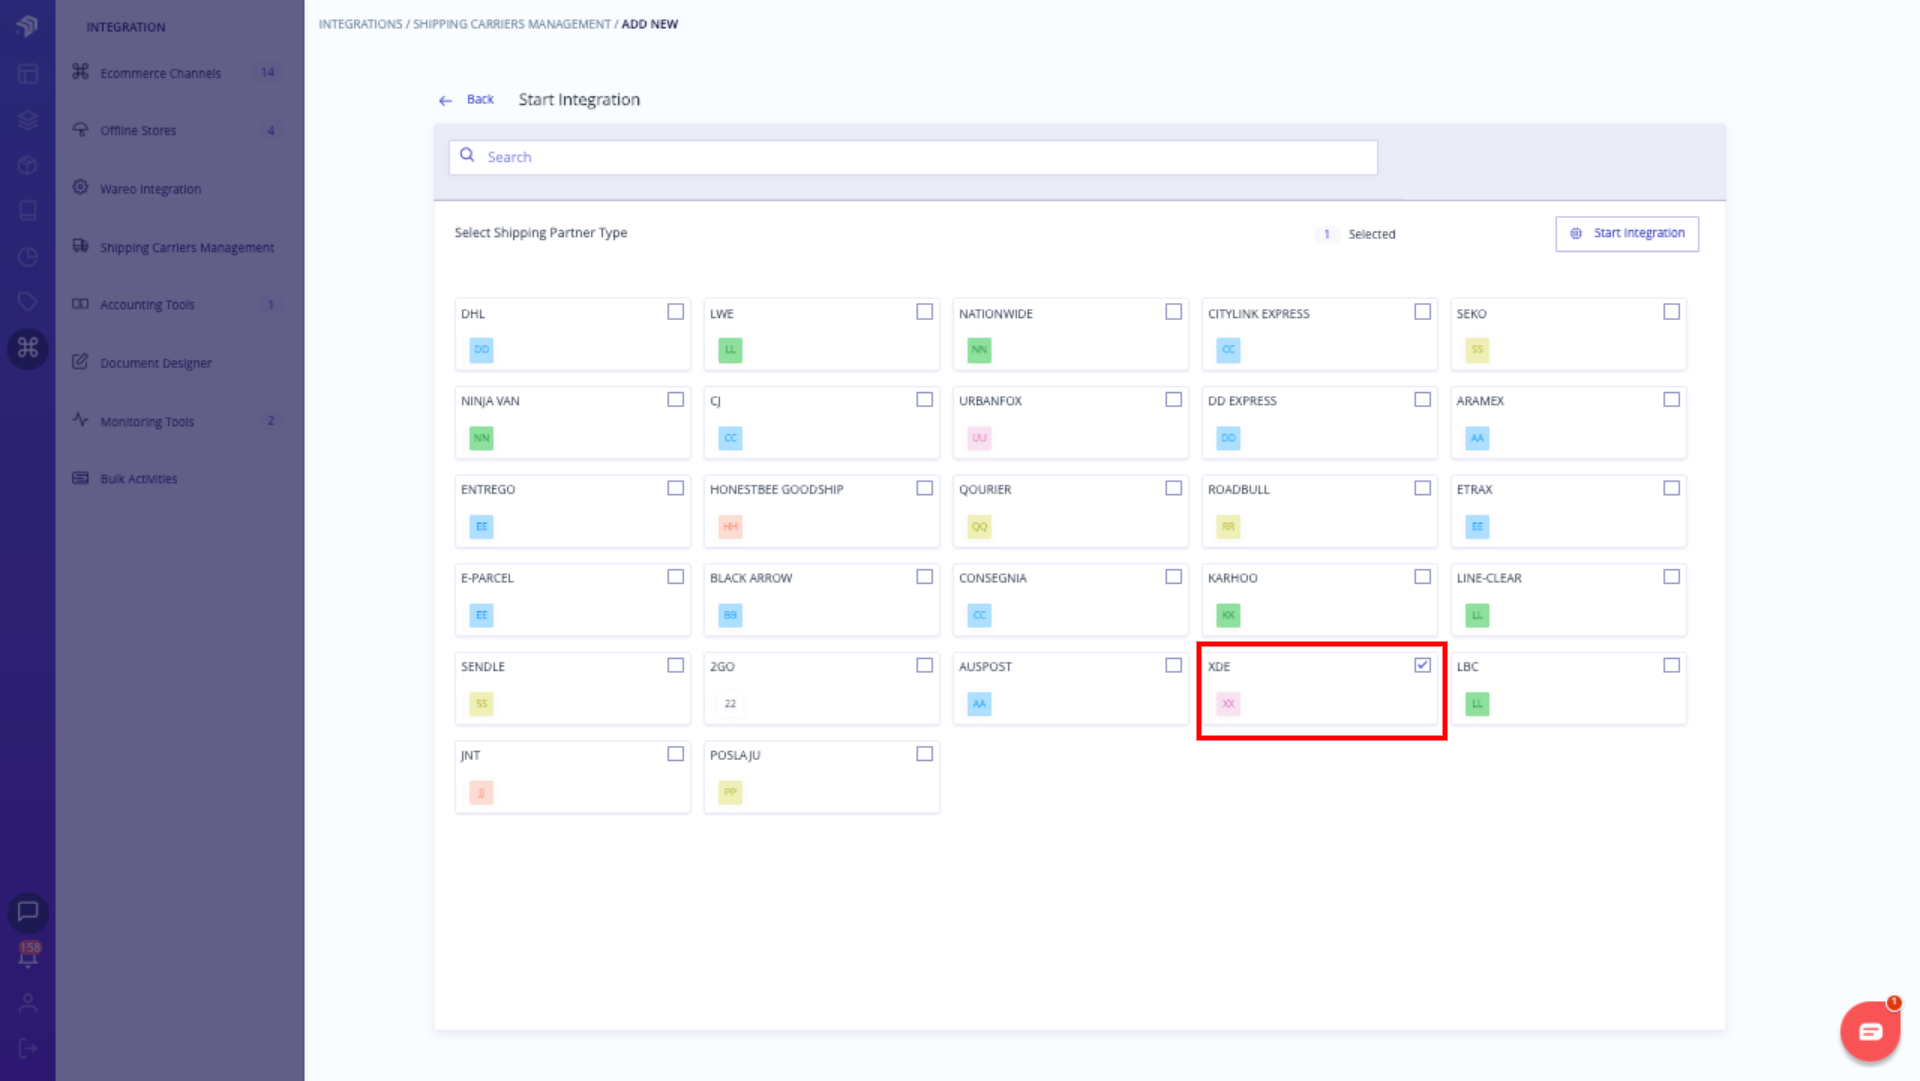Click the Honestbee HH badge
The width and height of the screenshot is (1920, 1081).
(730, 527)
